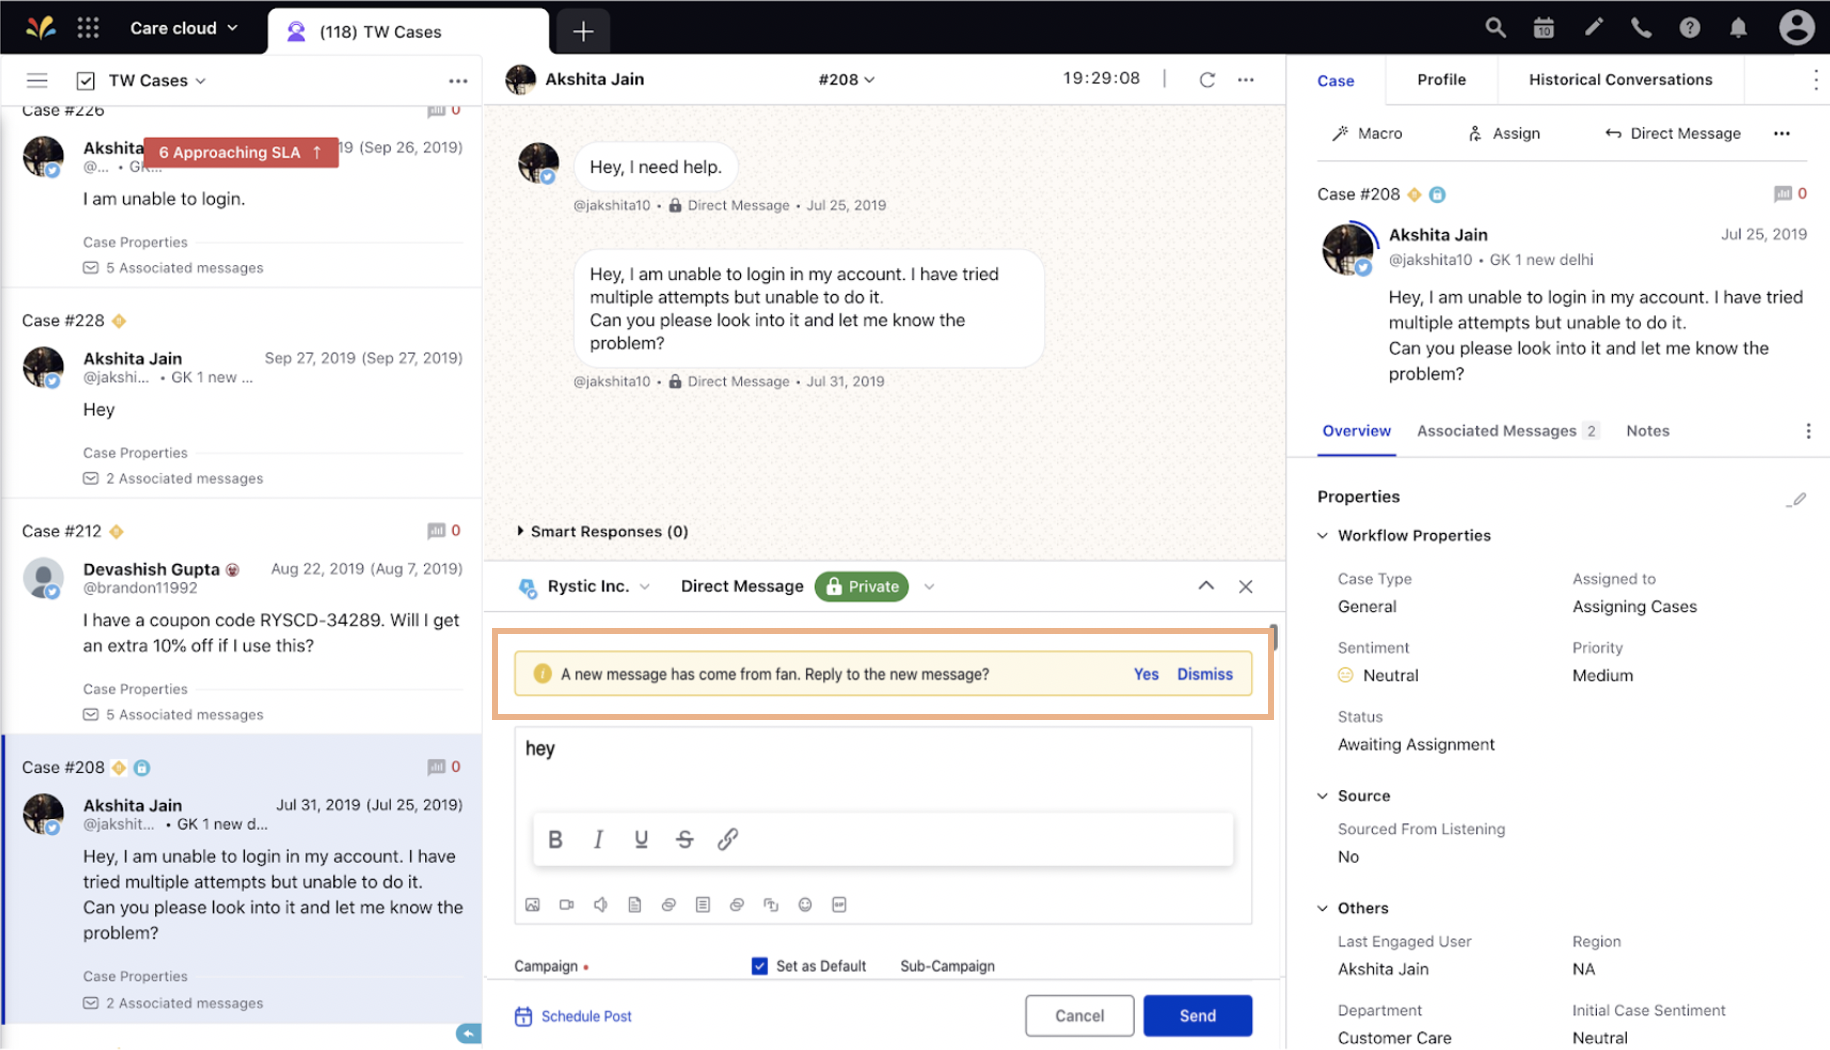Viewport: 1830px width, 1050px height.
Task: Open the TW Cases view dropdown
Action: click(x=157, y=80)
